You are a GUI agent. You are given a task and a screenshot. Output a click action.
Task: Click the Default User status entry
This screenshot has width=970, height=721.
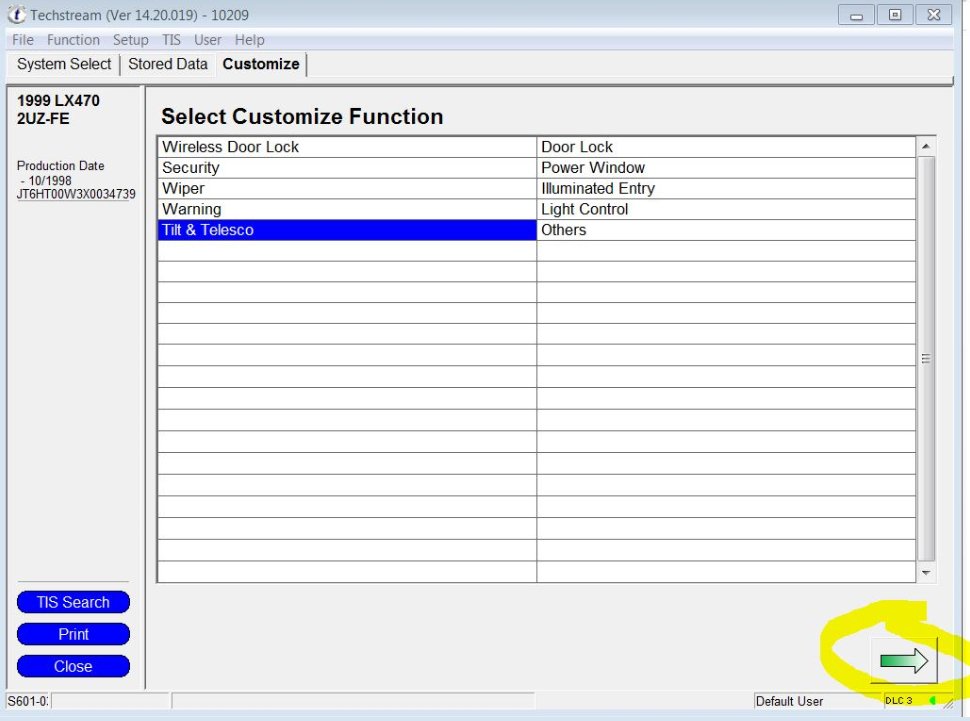coord(789,702)
